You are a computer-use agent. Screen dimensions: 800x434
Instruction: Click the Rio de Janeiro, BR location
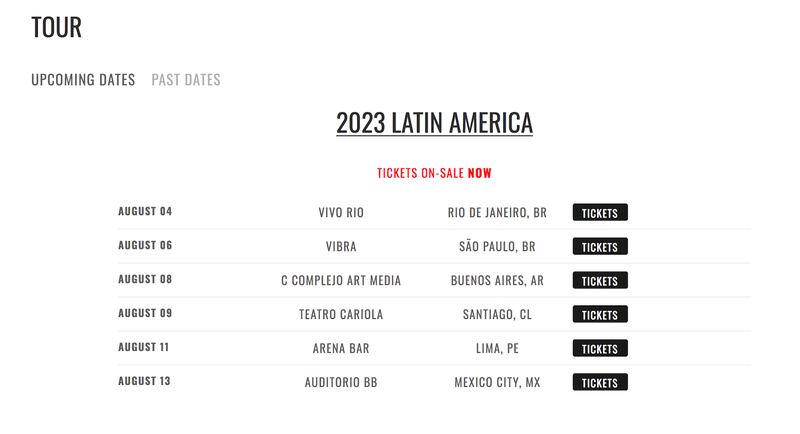point(497,213)
